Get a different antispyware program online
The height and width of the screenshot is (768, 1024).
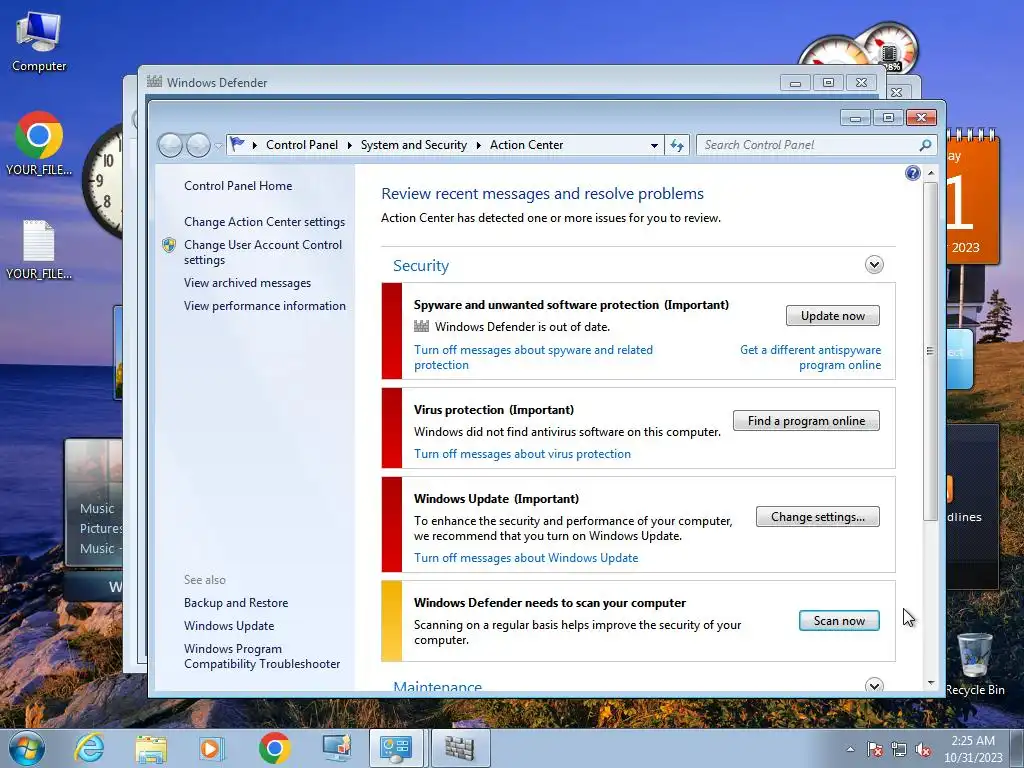pyautogui.click(x=810, y=357)
